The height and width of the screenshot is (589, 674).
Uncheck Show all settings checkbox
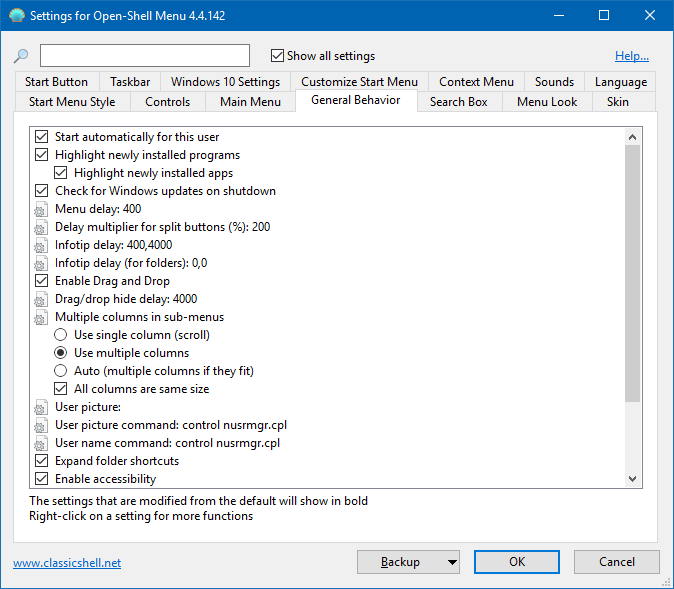tap(278, 56)
